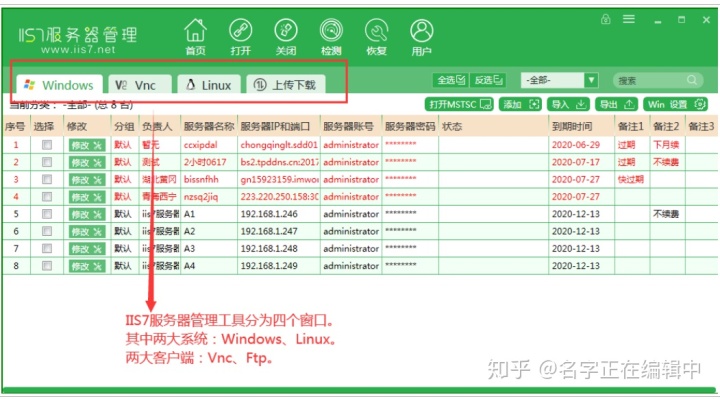Viewport: 720px width, 399px height.
Task: Tick the checkbox for server A4
Action: point(46,265)
